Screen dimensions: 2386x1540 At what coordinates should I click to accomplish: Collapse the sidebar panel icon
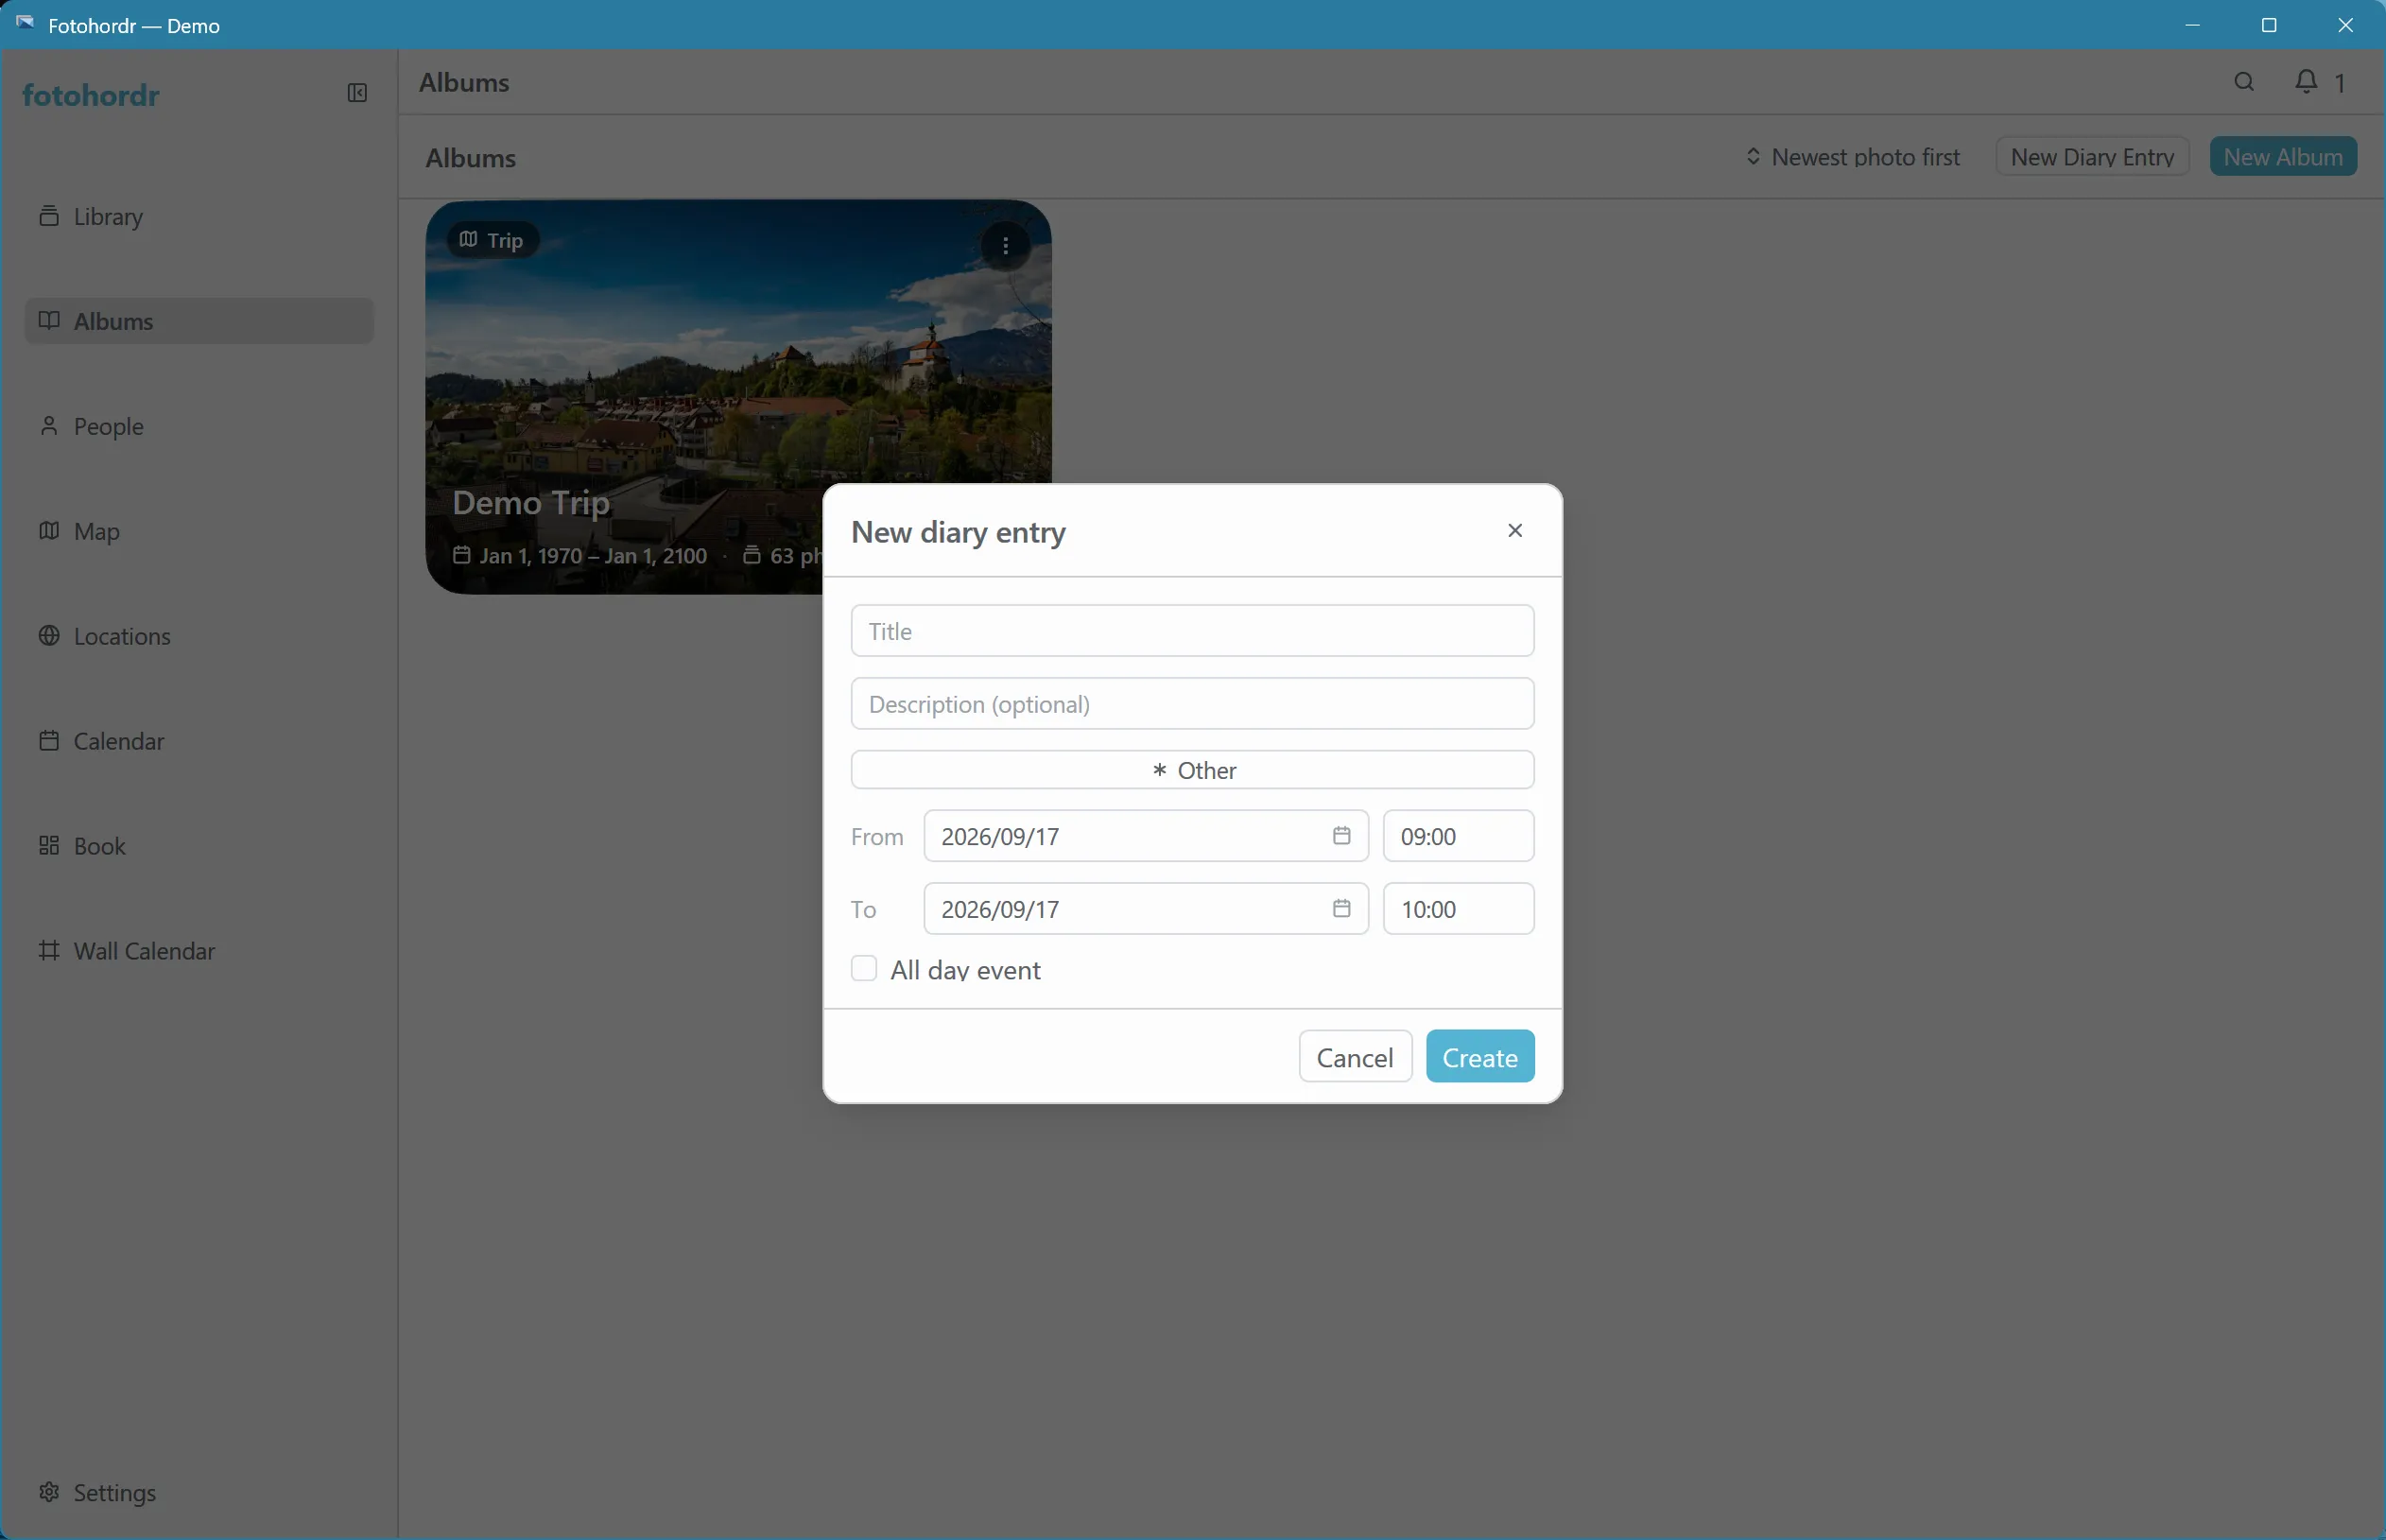tap(357, 93)
